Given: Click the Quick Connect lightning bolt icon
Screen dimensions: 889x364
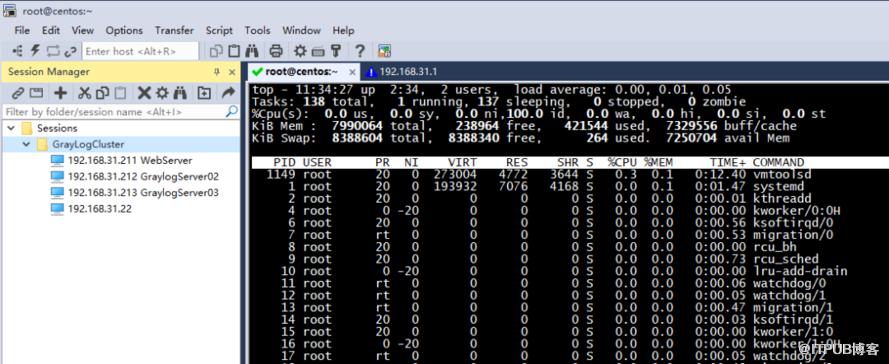Looking at the screenshot, I should [35, 51].
